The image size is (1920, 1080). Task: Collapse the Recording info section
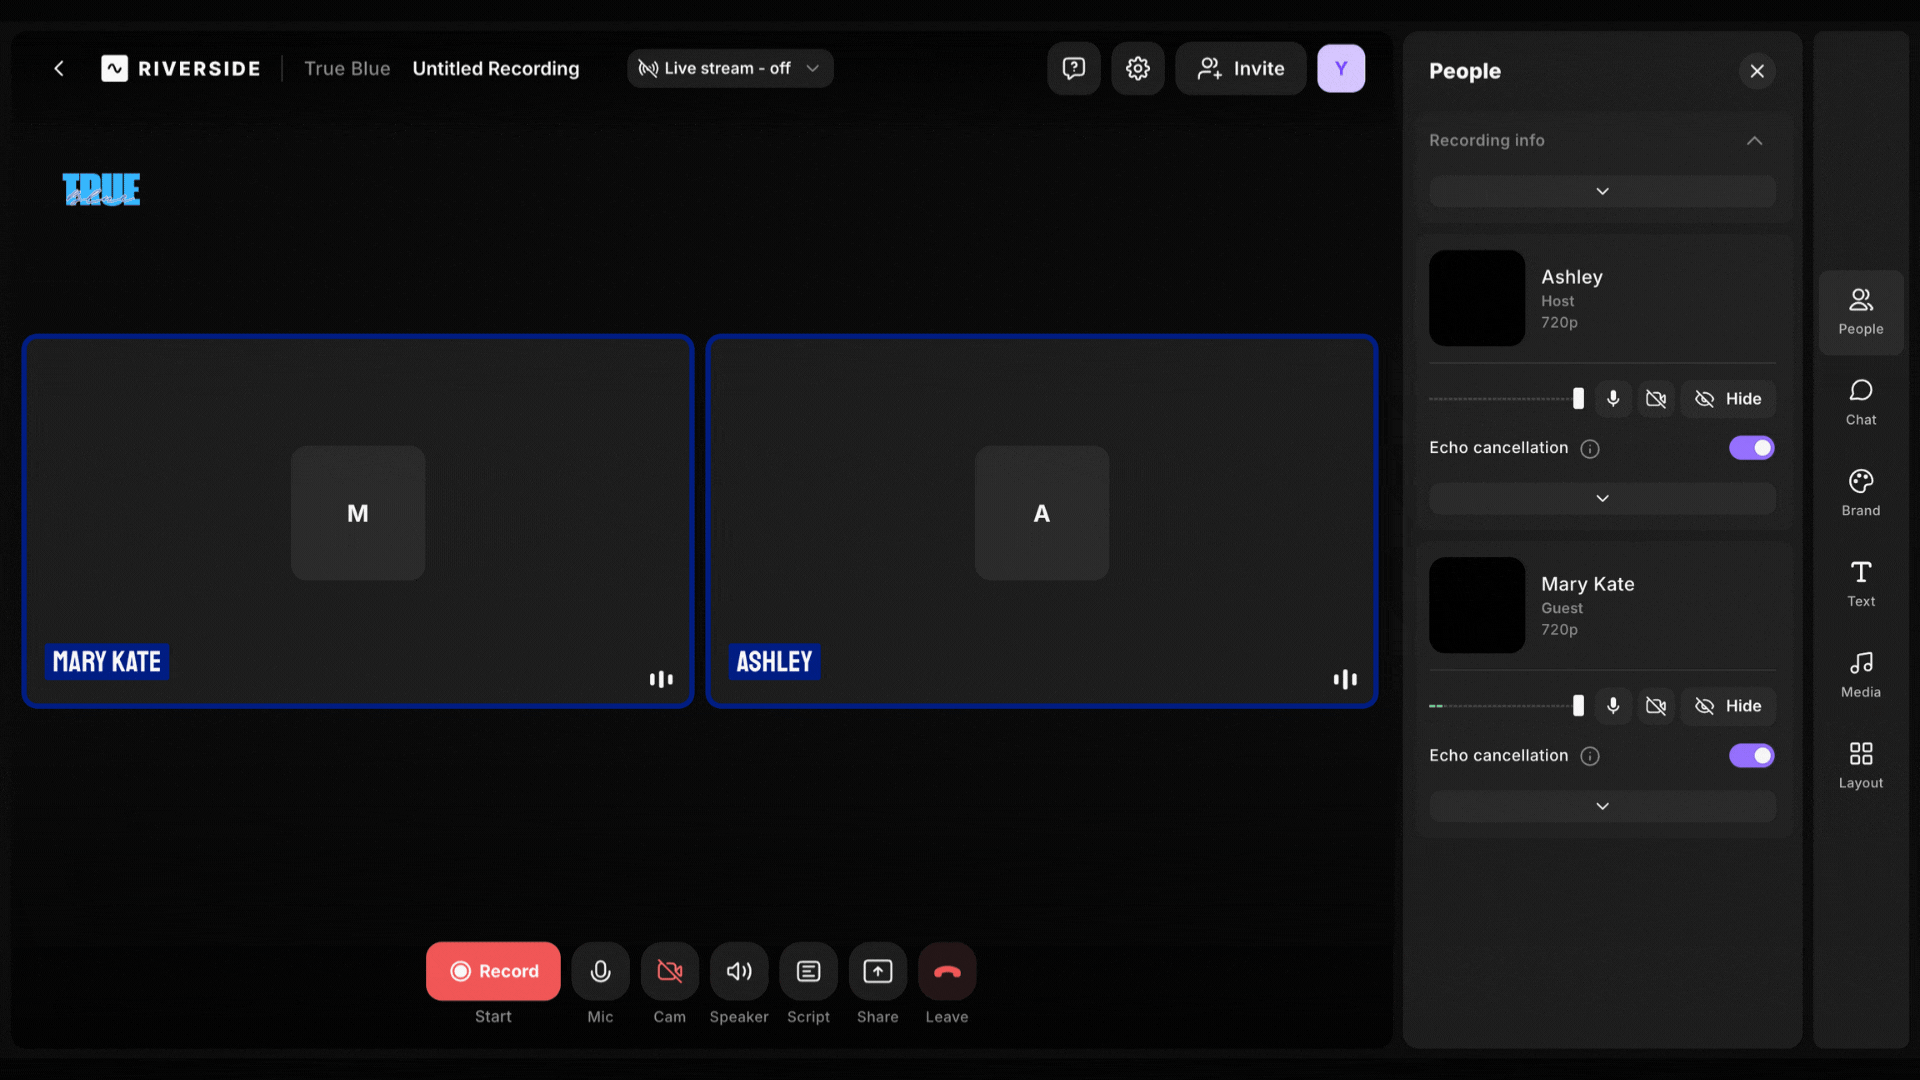coord(1754,141)
